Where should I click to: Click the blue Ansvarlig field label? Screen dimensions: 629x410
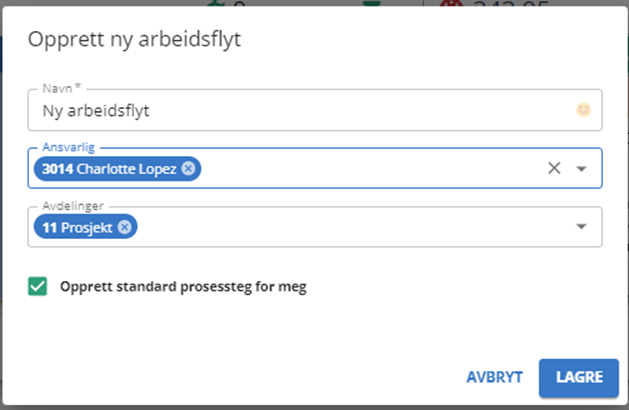(69, 147)
